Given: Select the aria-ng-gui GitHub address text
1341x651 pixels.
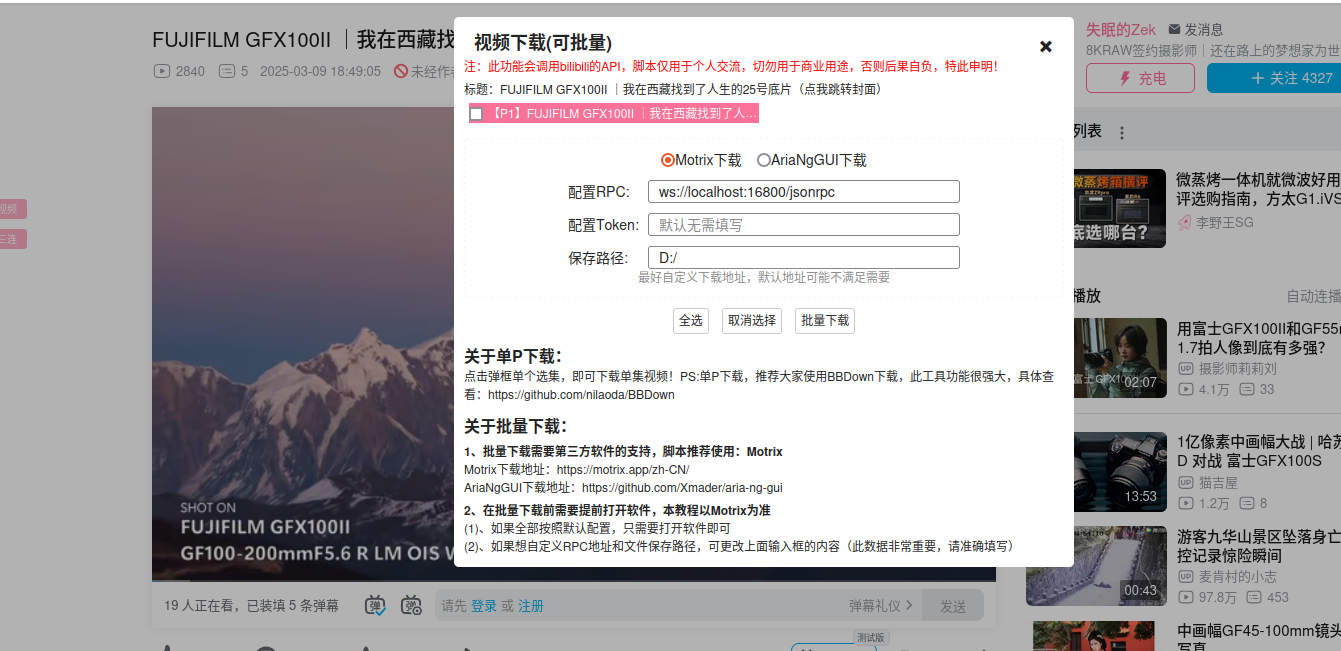Looking at the screenshot, I should tap(682, 488).
